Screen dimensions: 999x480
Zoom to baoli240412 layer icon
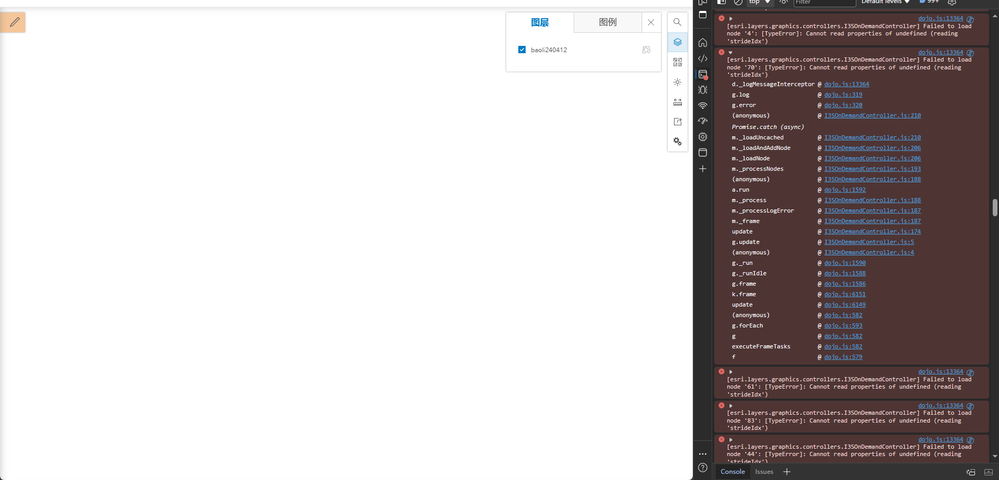coord(646,50)
